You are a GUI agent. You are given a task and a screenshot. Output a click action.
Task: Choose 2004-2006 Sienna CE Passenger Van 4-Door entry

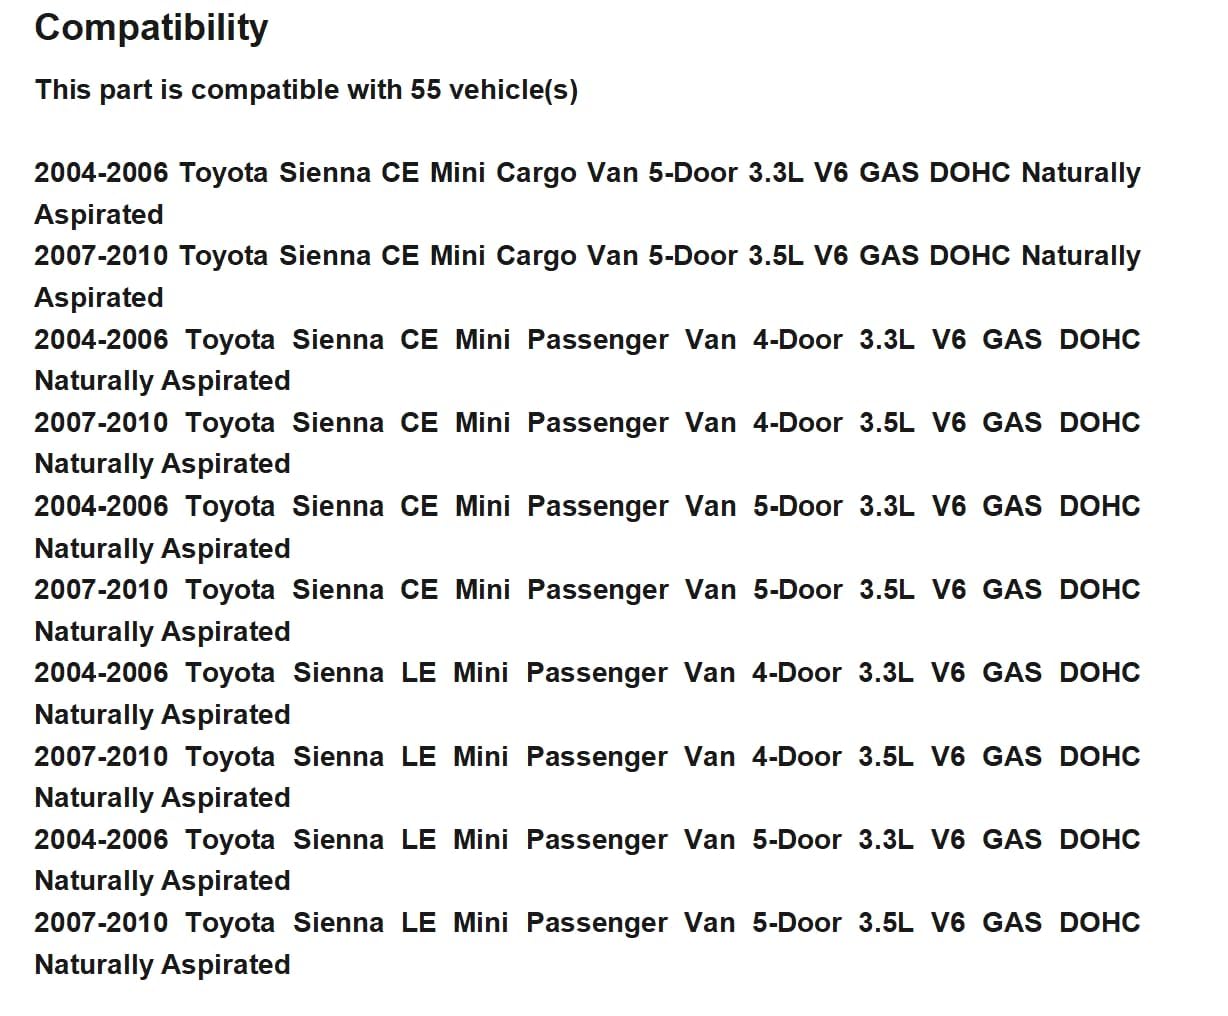[x=586, y=340]
